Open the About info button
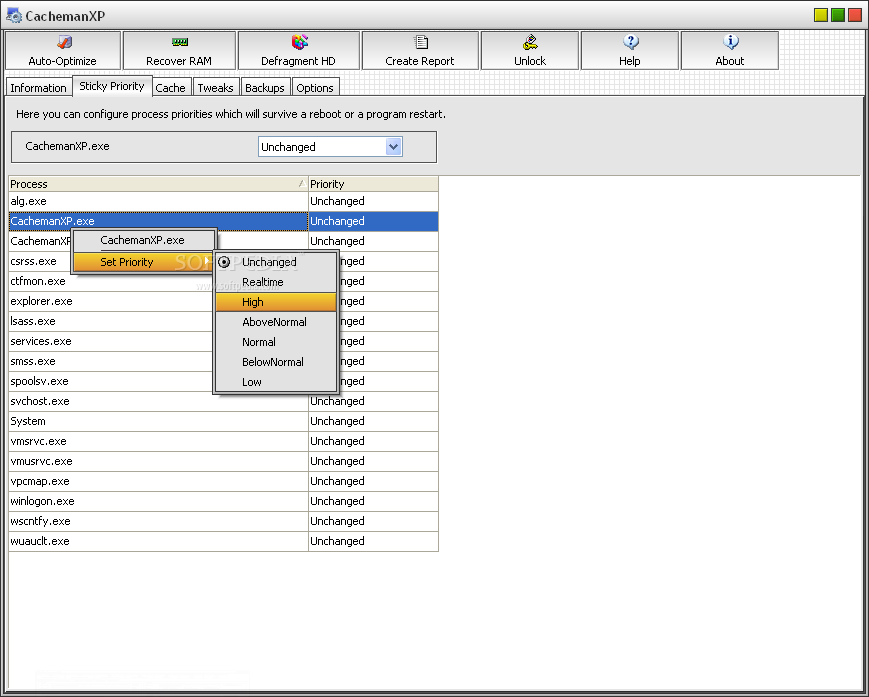The image size is (869, 697). coord(729,50)
